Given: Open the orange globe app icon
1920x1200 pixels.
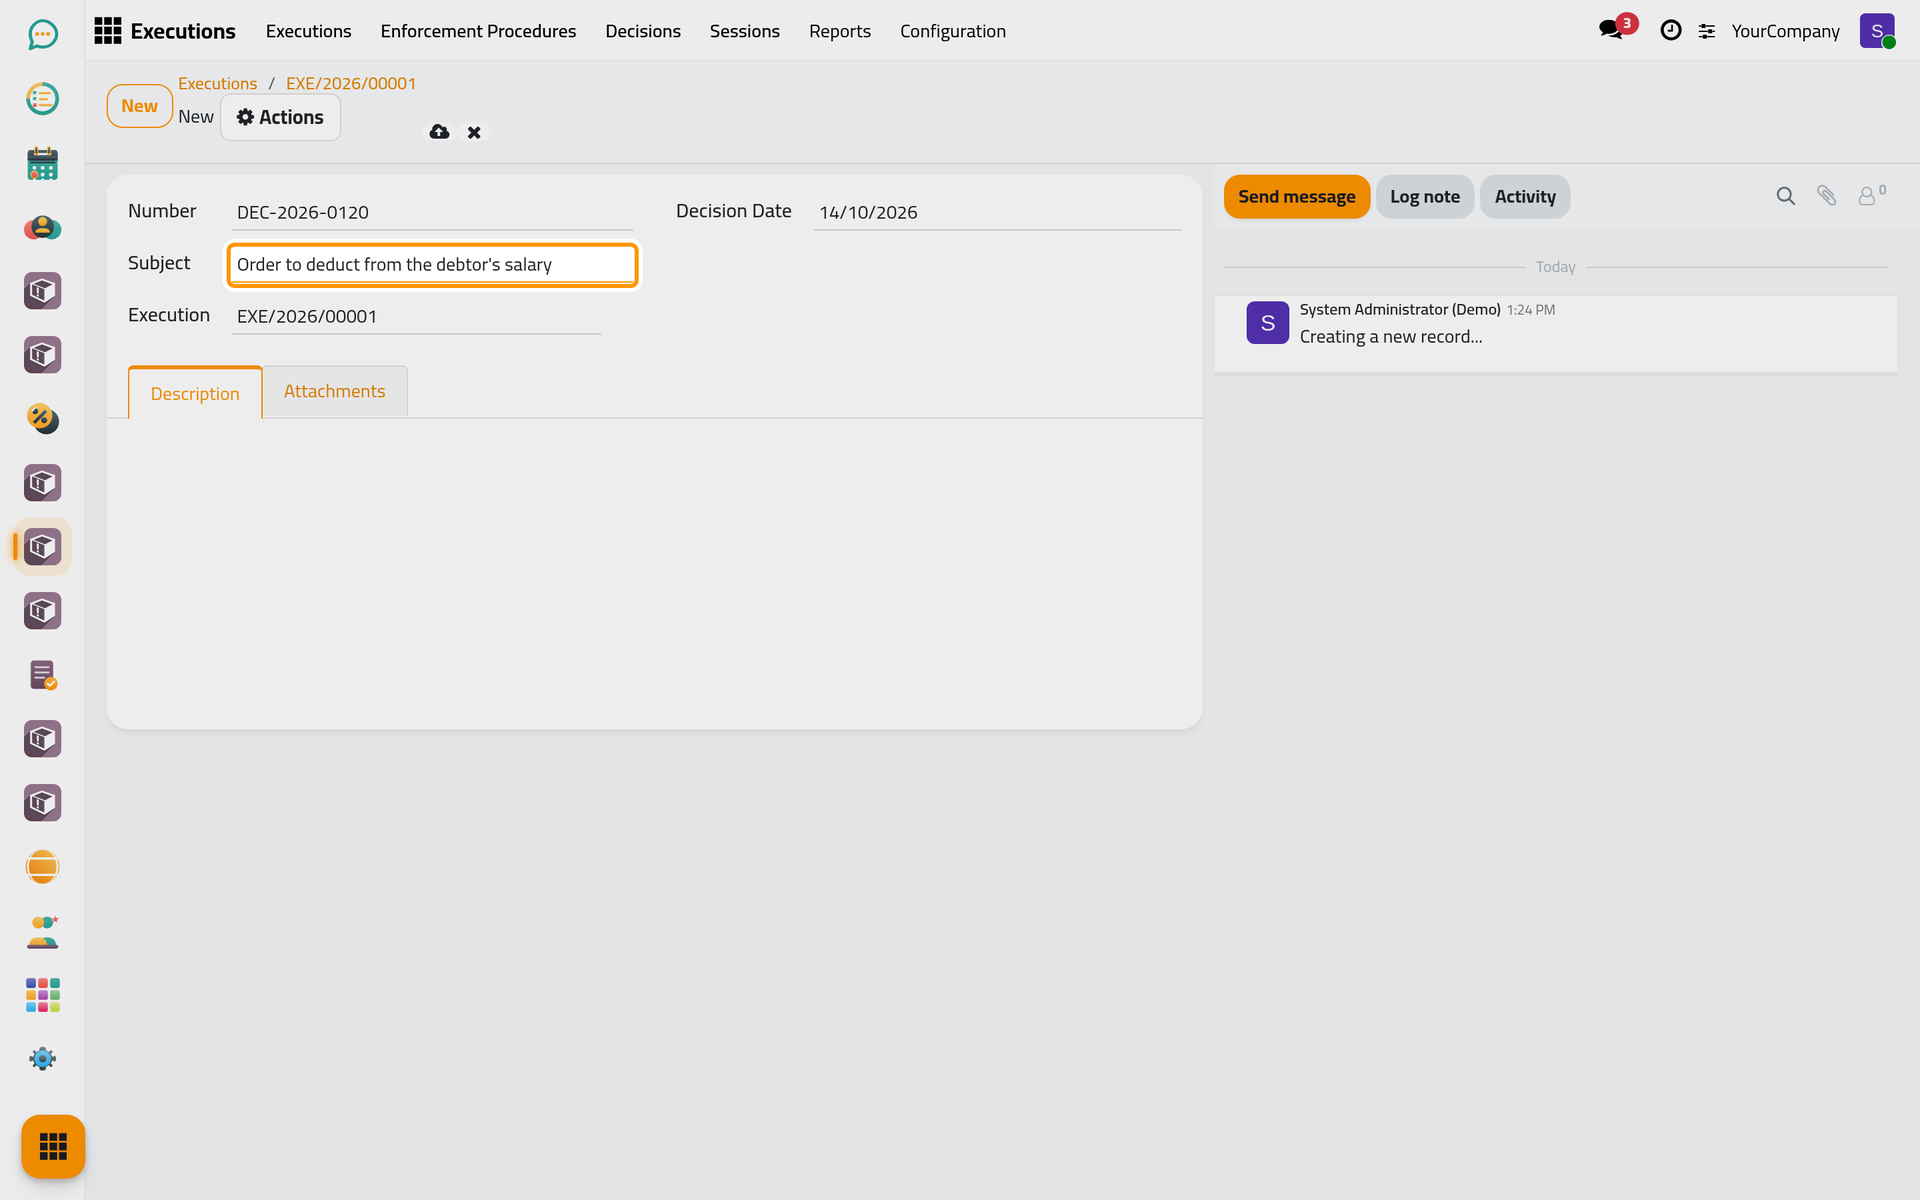Looking at the screenshot, I should coord(42,867).
